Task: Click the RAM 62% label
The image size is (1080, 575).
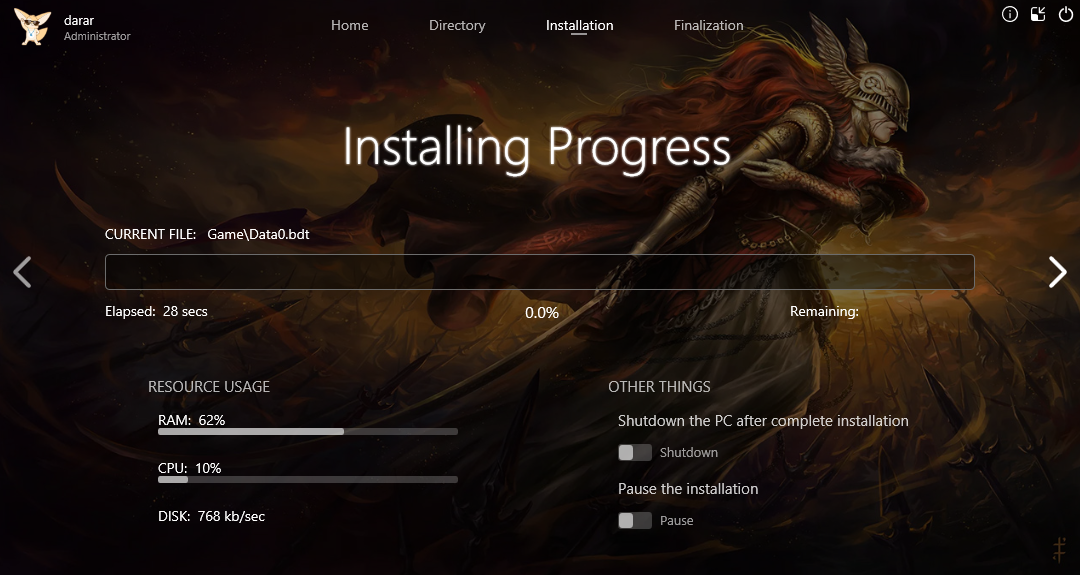Action: tap(191, 420)
